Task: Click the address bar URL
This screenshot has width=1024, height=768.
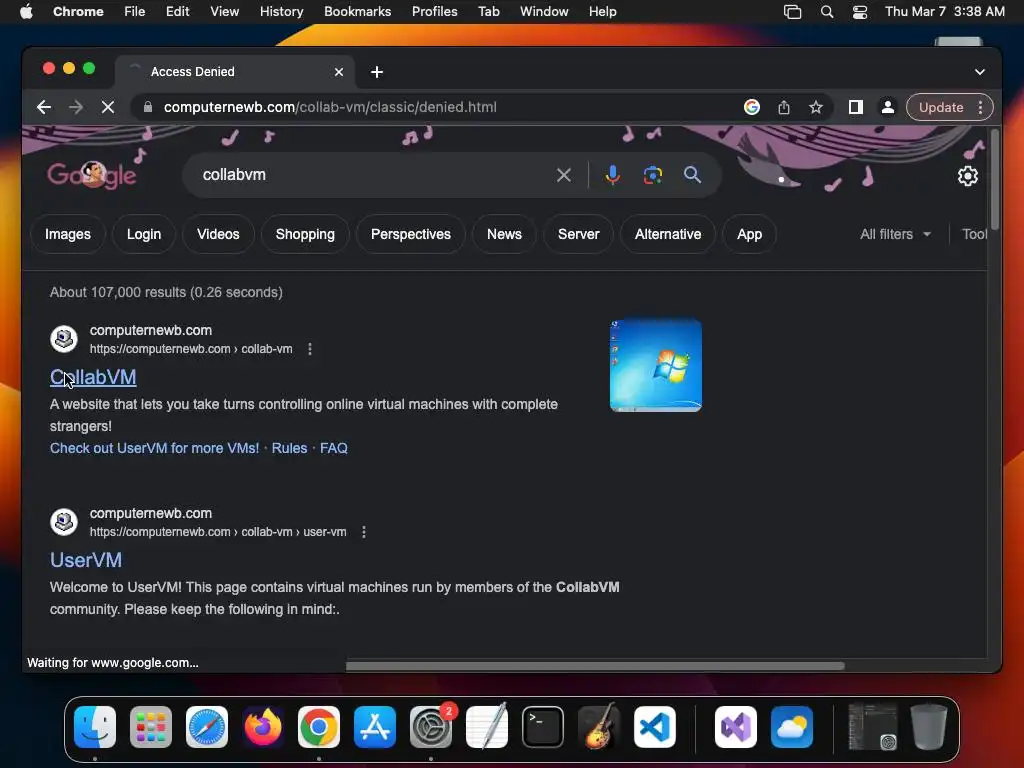Action: [x=330, y=107]
